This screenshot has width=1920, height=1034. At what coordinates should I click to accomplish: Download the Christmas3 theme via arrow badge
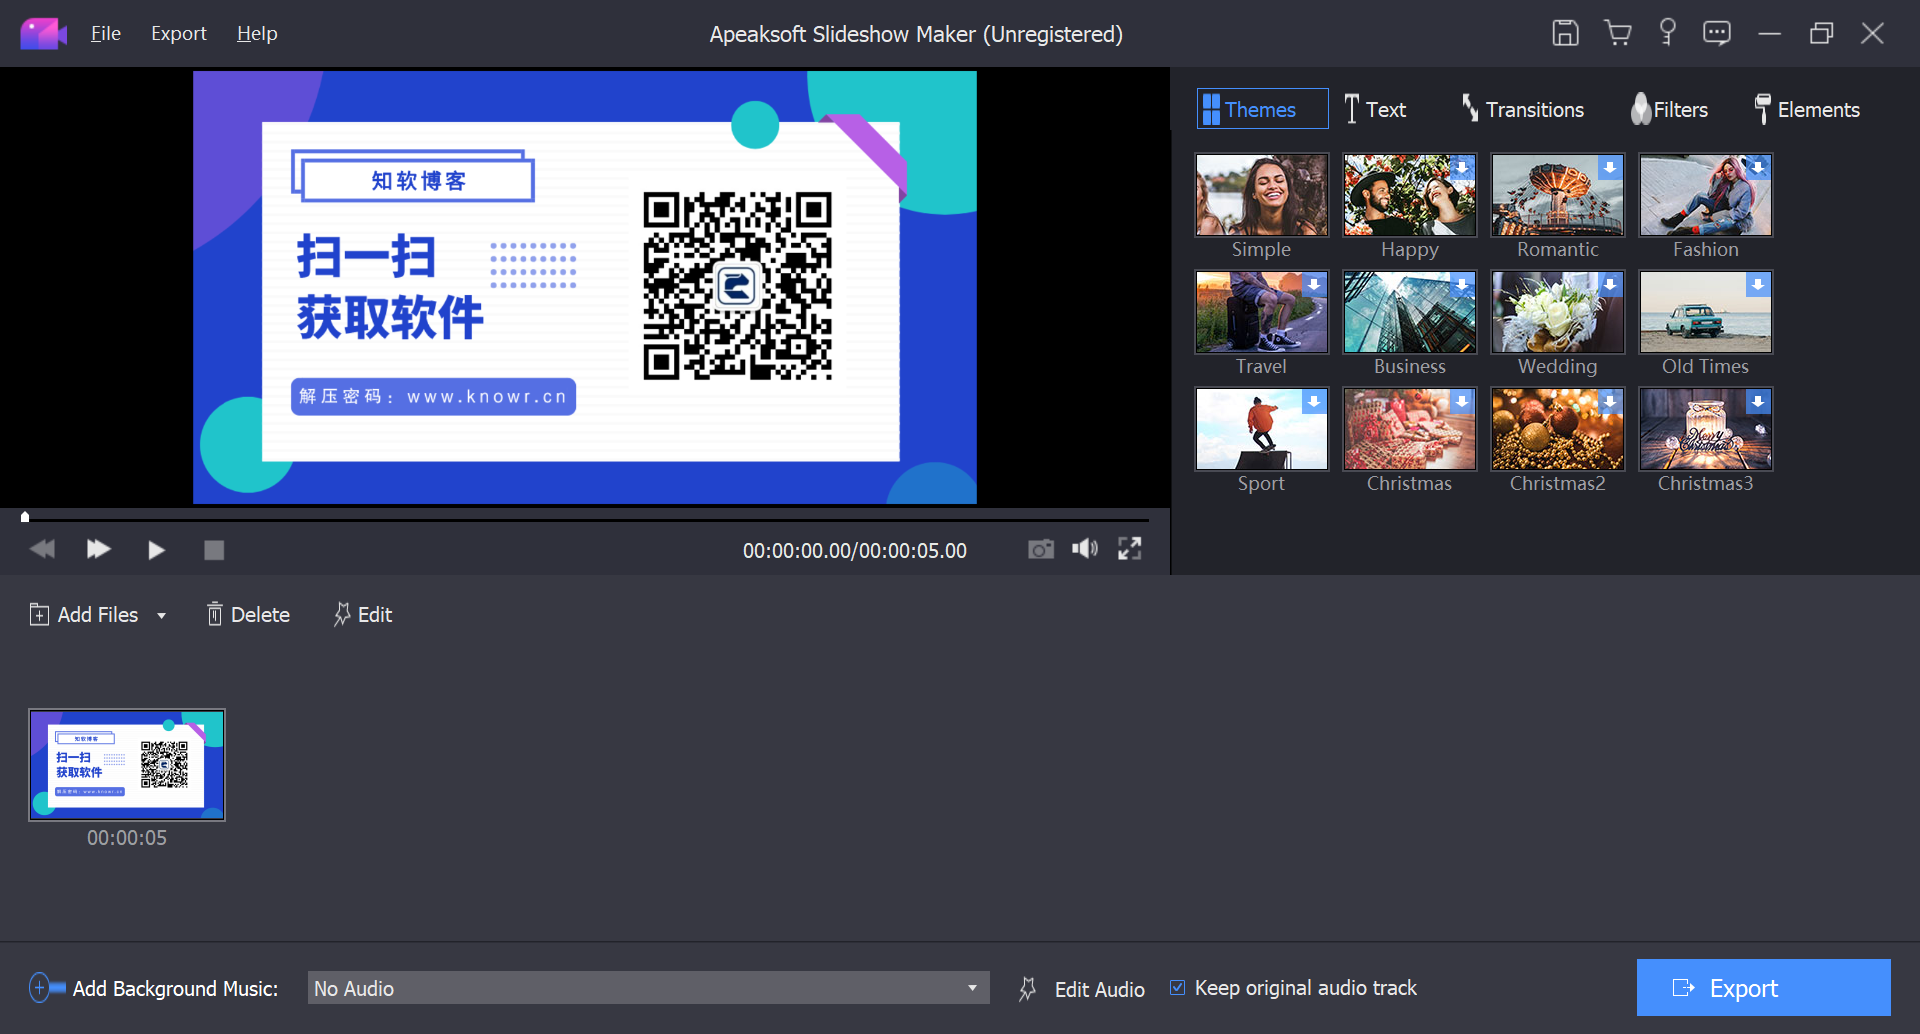1758,402
